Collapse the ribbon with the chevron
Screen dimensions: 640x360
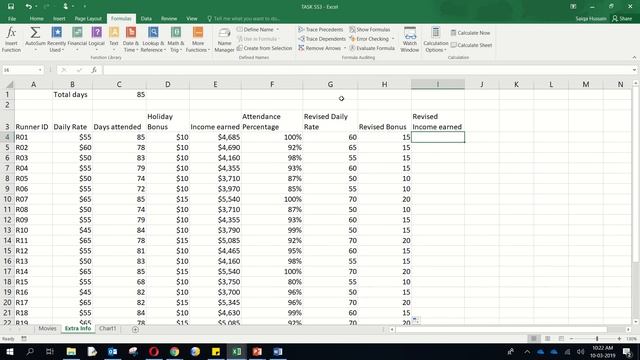(x=634, y=58)
